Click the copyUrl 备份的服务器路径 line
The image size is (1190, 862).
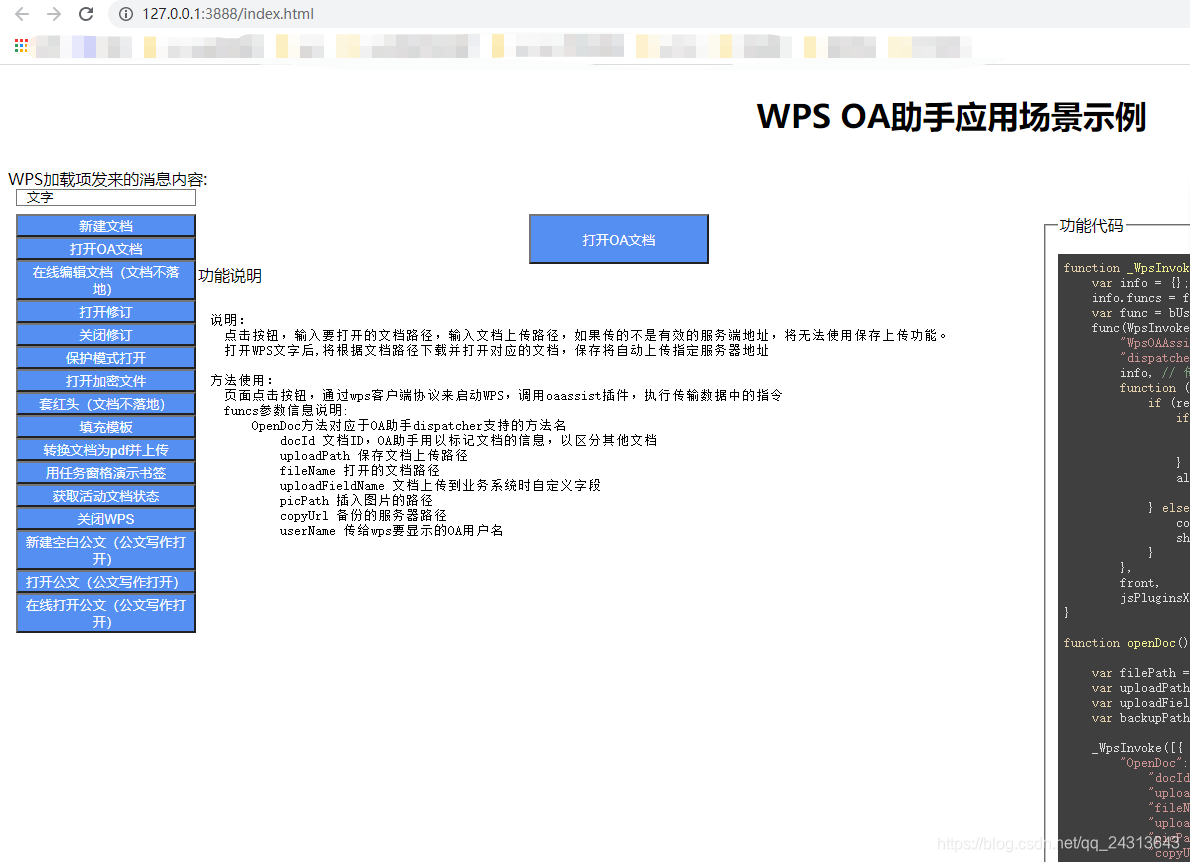[x=363, y=516]
